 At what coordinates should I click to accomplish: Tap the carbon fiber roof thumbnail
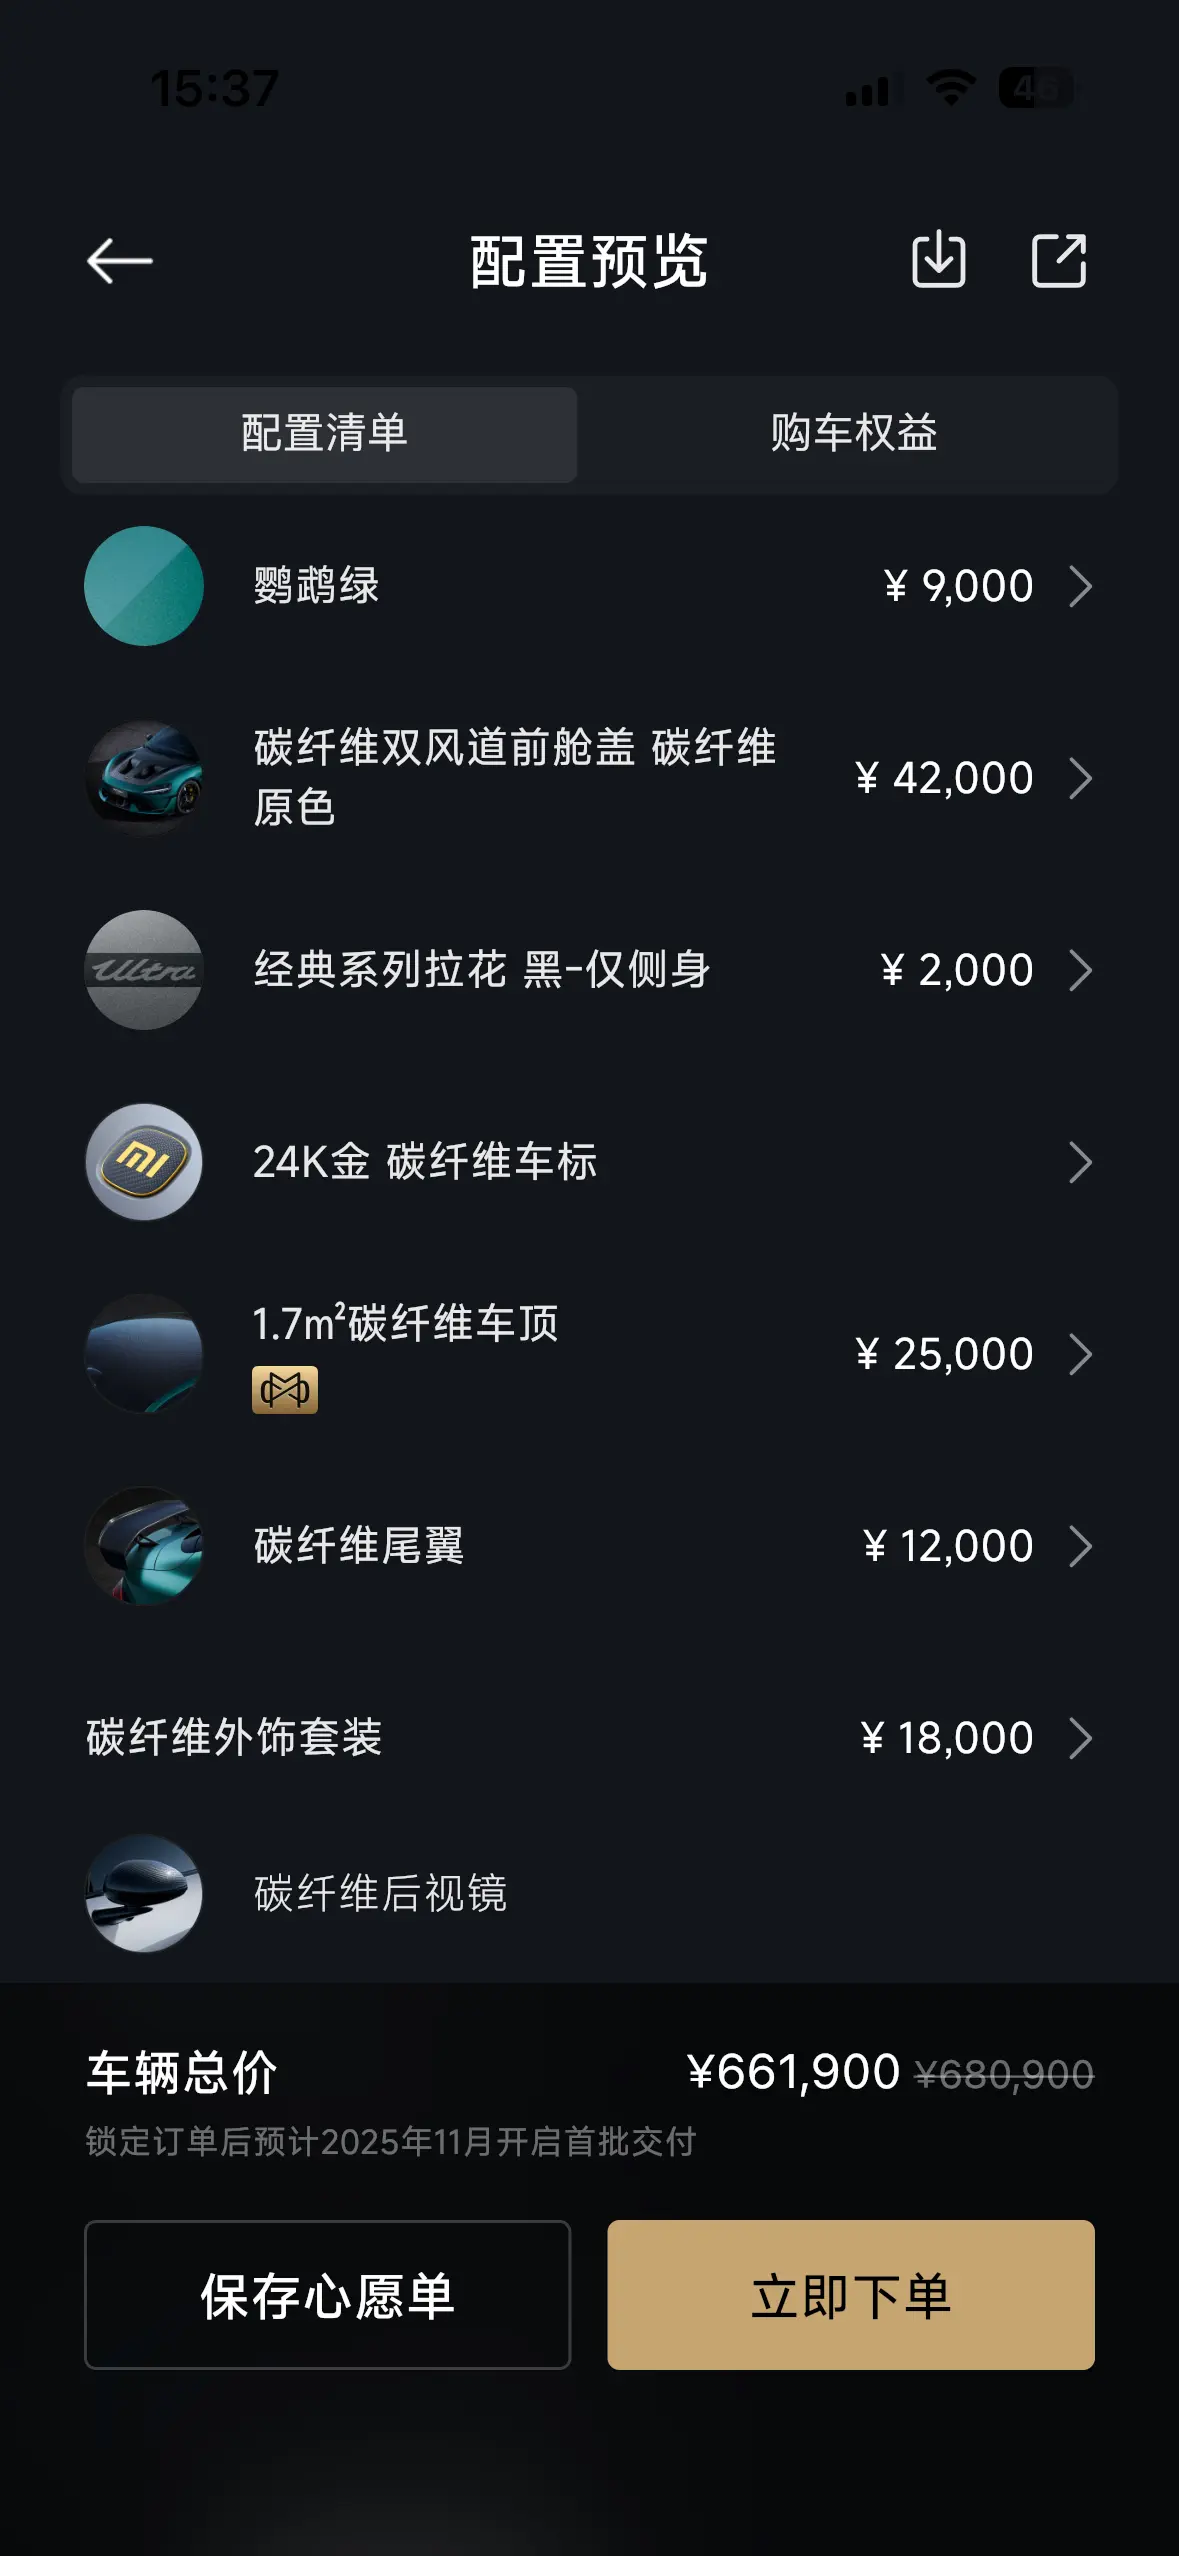click(144, 1354)
